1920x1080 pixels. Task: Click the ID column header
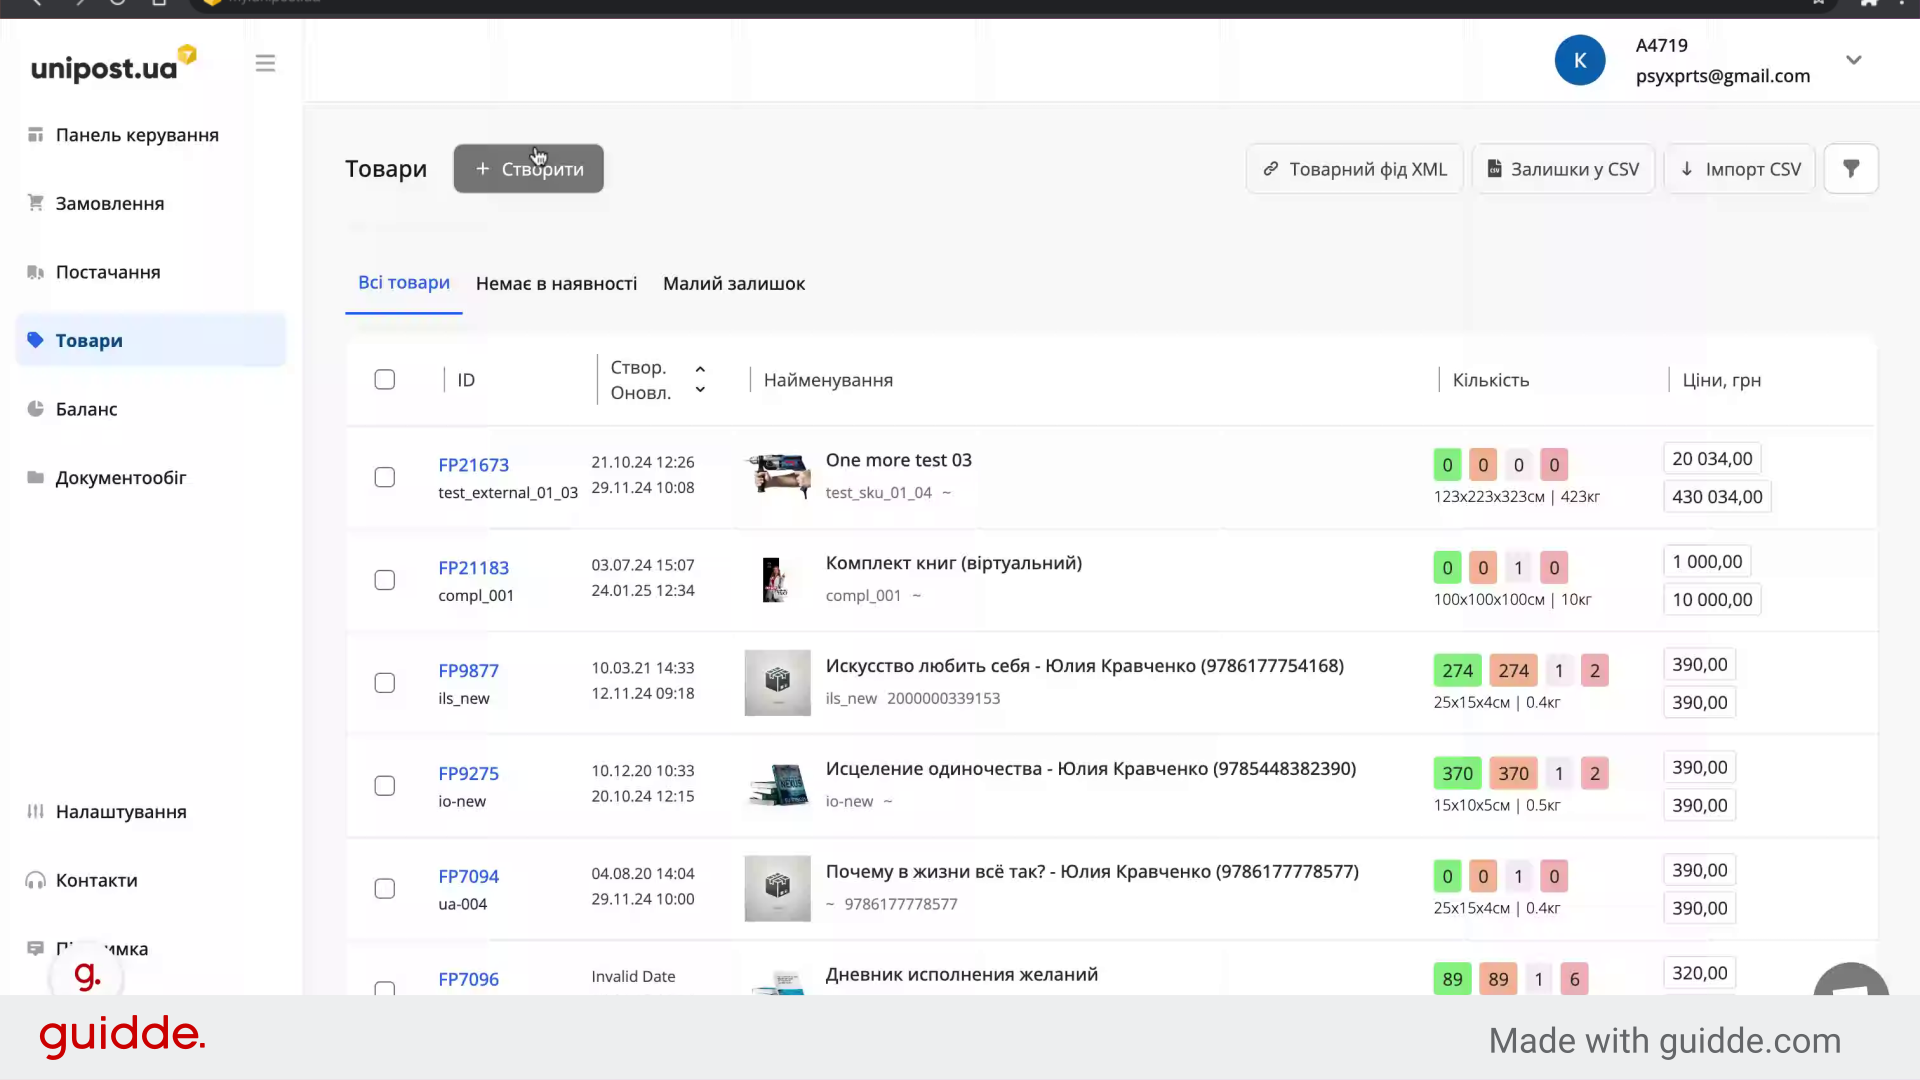click(x=466, y=380)
